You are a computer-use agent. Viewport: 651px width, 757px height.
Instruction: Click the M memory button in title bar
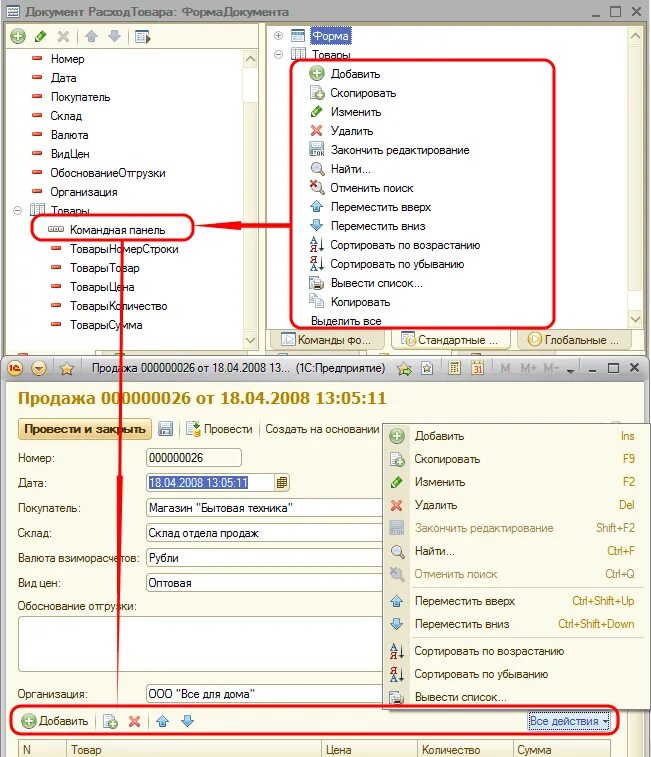pyautogui.click(x=505, y=368)
